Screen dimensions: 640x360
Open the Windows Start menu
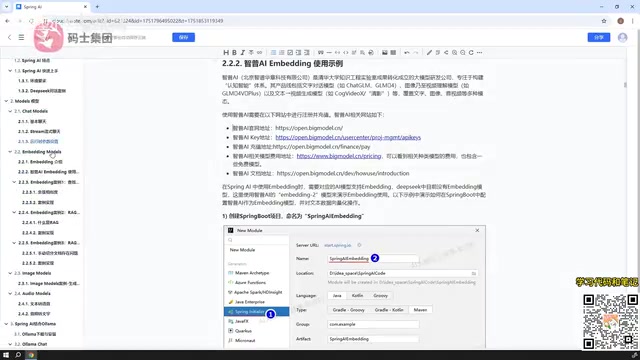tap(6, 355)
